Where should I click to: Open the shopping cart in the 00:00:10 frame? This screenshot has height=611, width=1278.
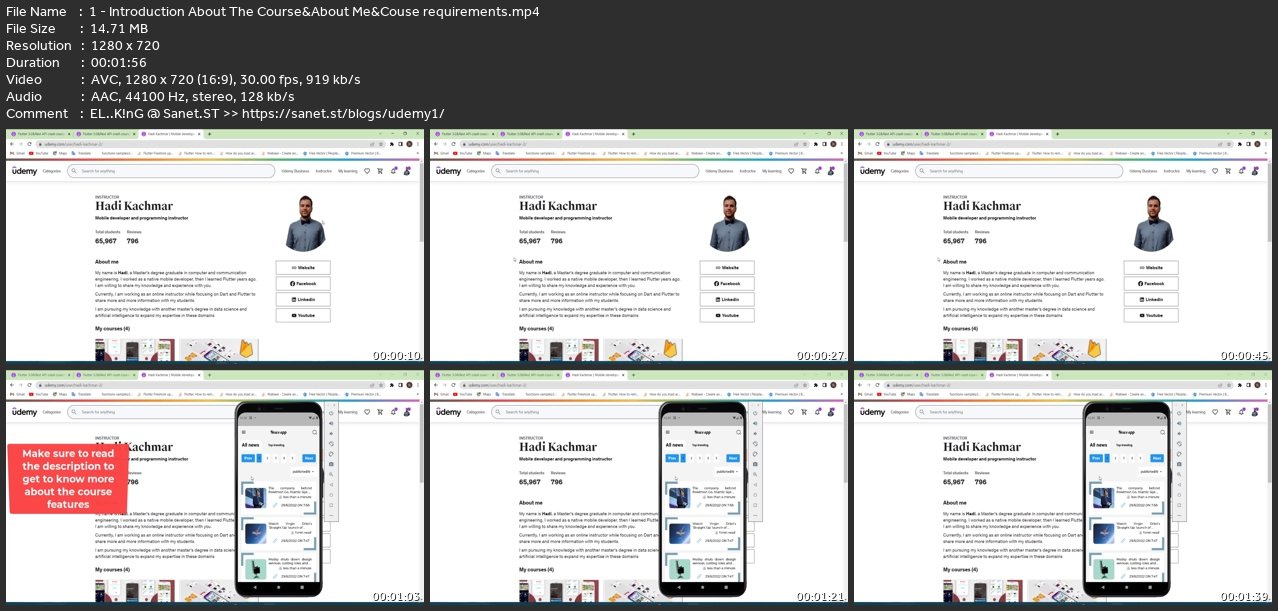pos(381,171)
